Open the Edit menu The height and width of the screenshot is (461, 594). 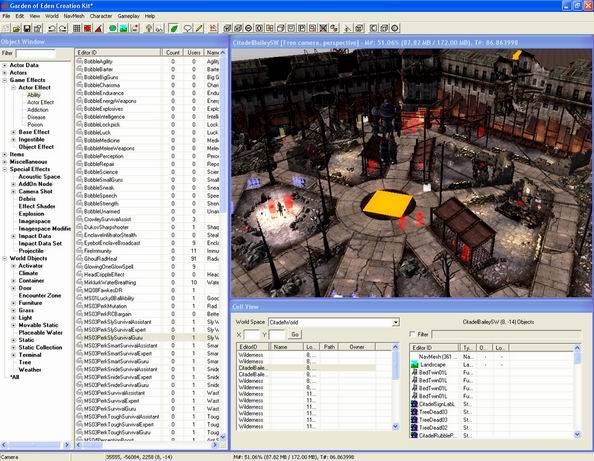tap(20, 16)
